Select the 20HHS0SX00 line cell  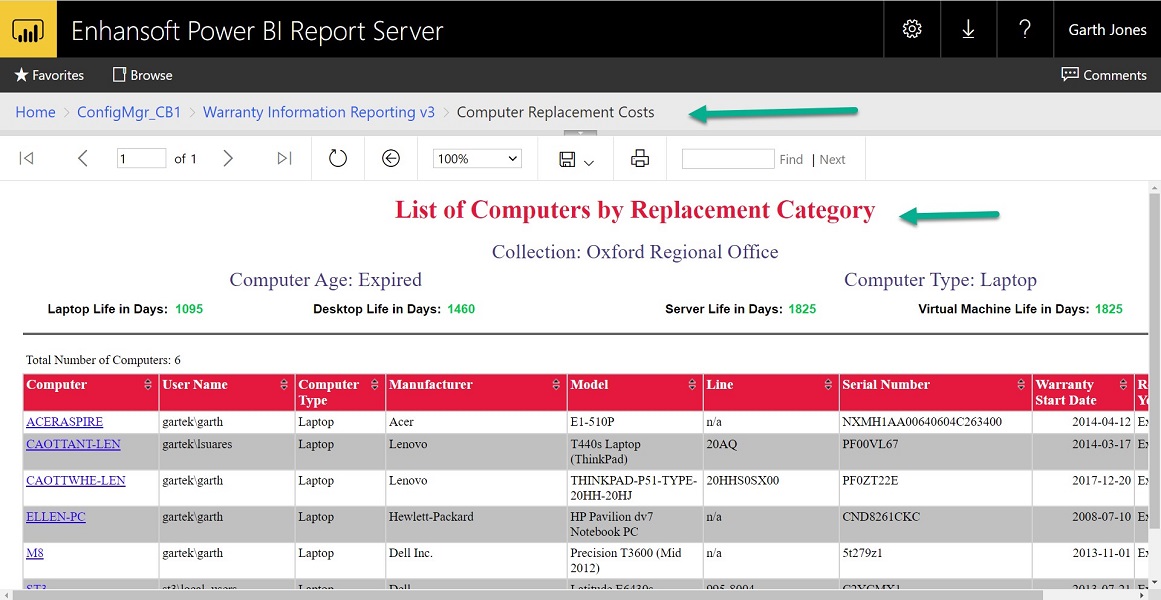[x=771, y=487]
